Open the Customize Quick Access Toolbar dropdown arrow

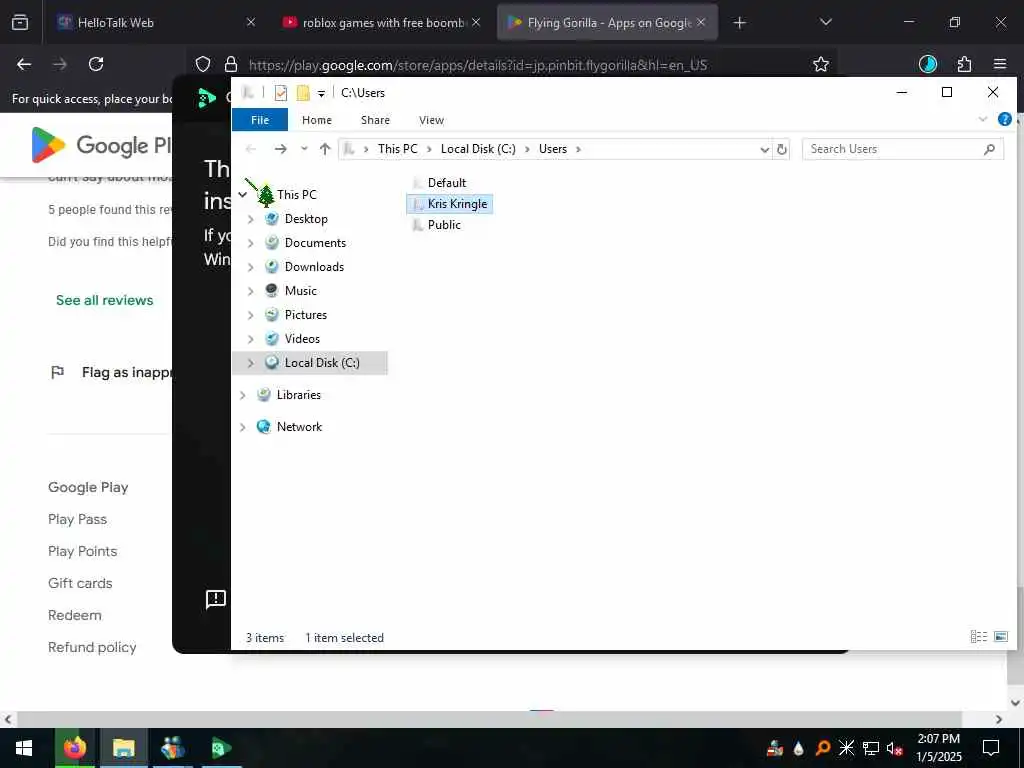click(321, 94)
